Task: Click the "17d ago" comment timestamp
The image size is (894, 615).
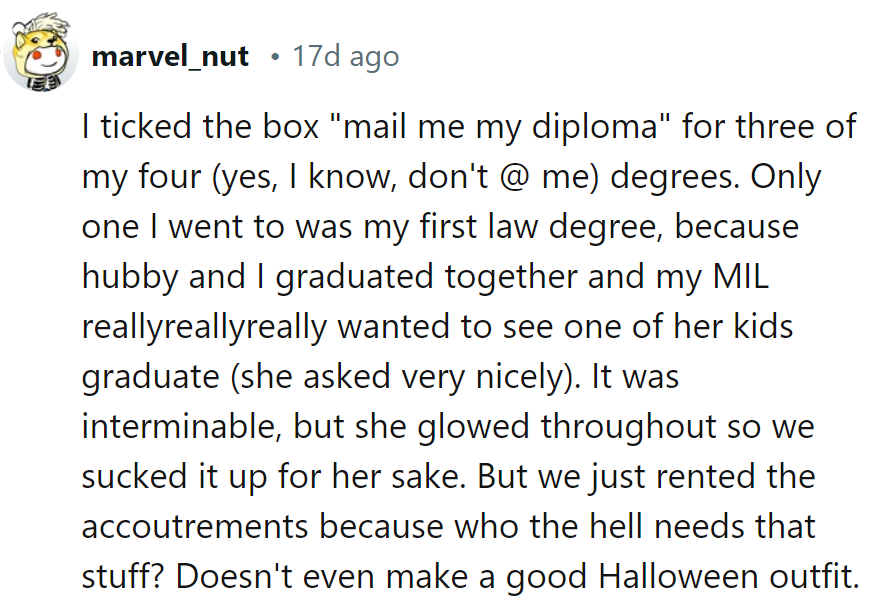Action: [x=345, y=56]
